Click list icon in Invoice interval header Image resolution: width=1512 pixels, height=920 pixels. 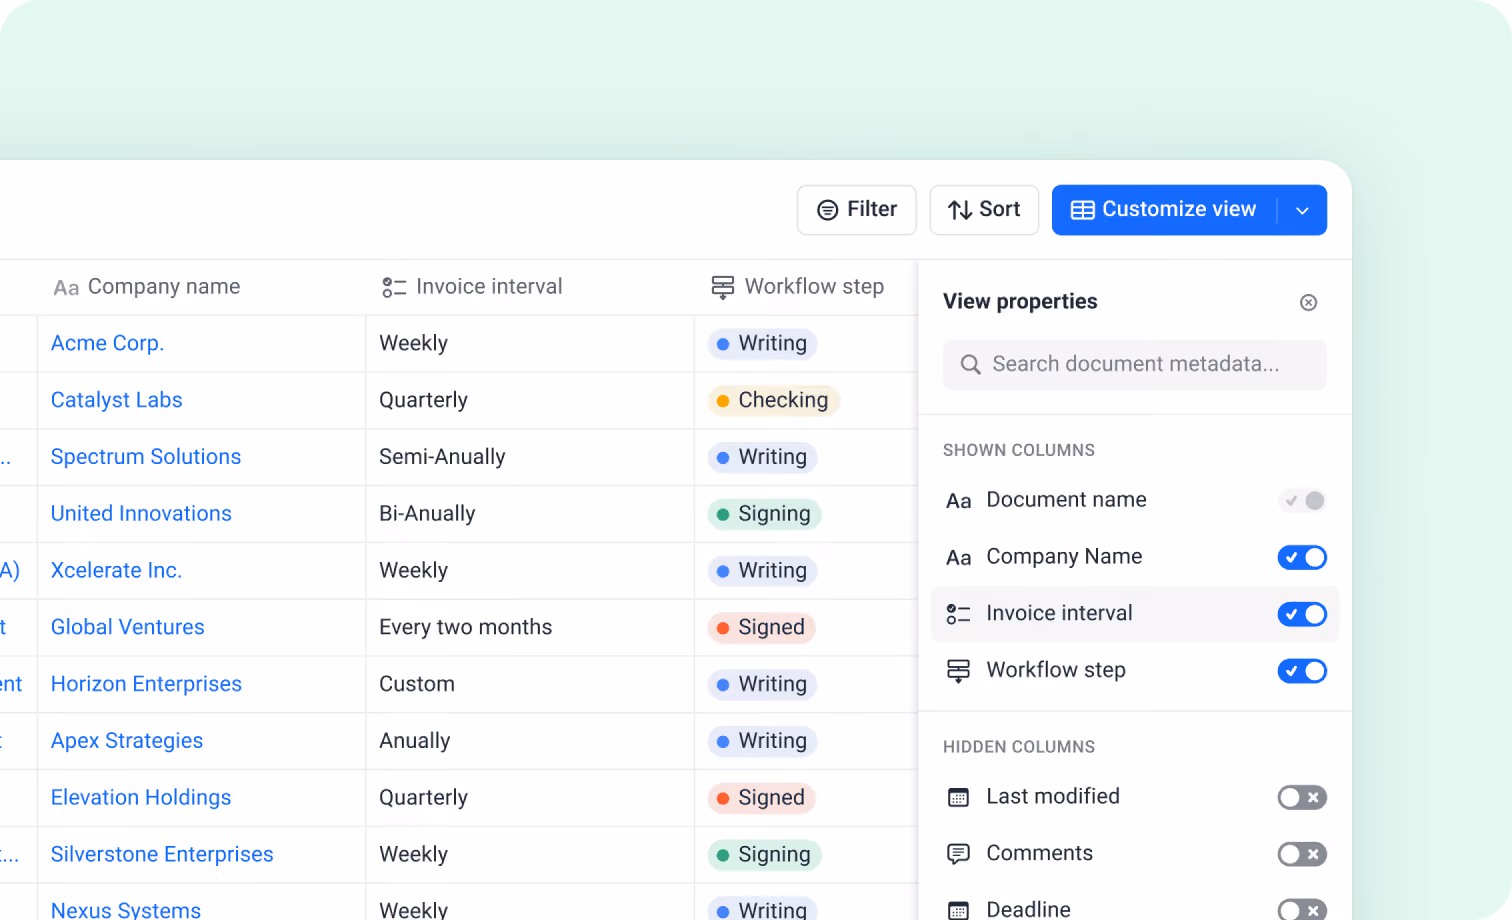[x=394, y=288]
